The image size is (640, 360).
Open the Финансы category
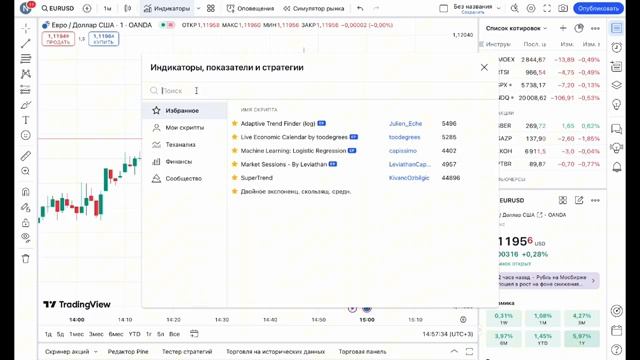[184, 162]
